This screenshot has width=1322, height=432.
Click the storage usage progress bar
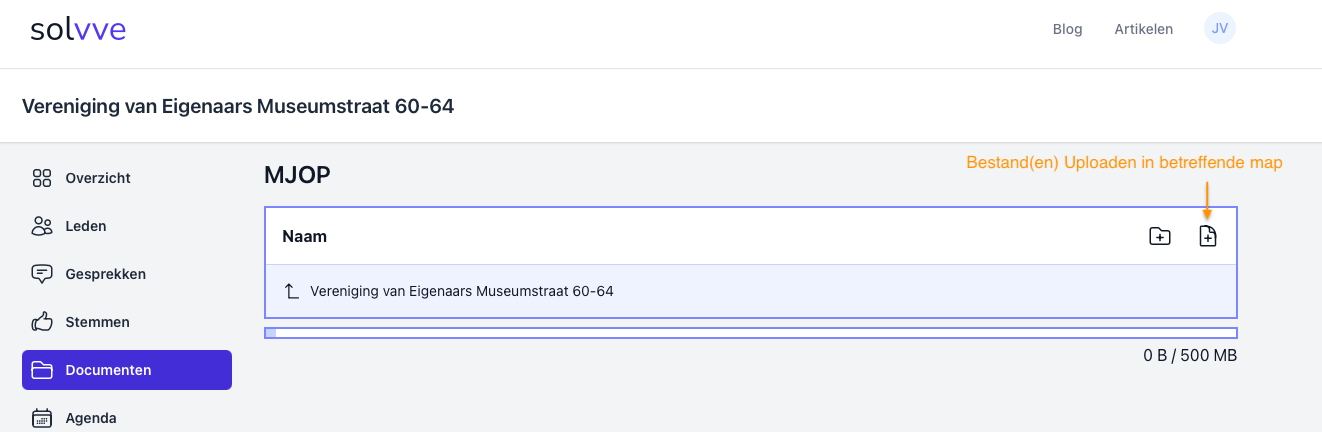[750, 333]
